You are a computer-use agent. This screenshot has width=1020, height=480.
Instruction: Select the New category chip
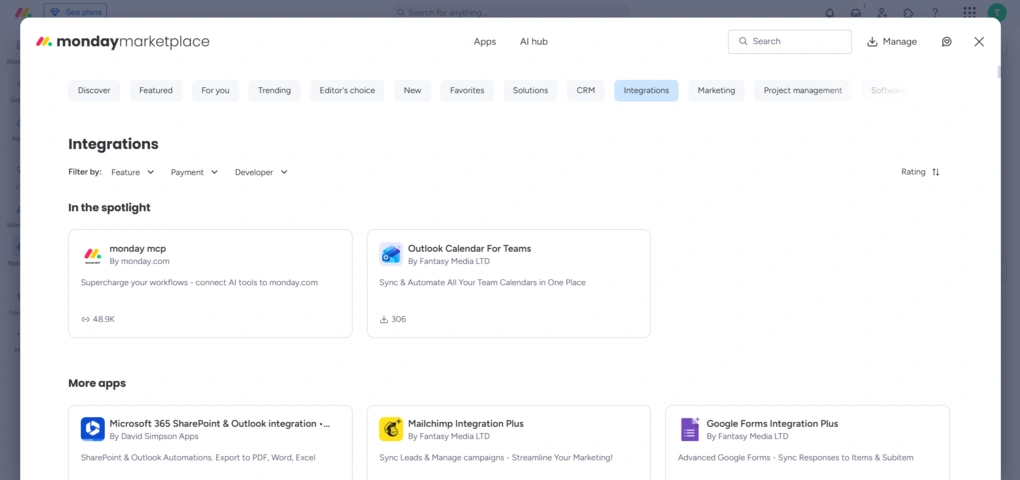point(412,90)
